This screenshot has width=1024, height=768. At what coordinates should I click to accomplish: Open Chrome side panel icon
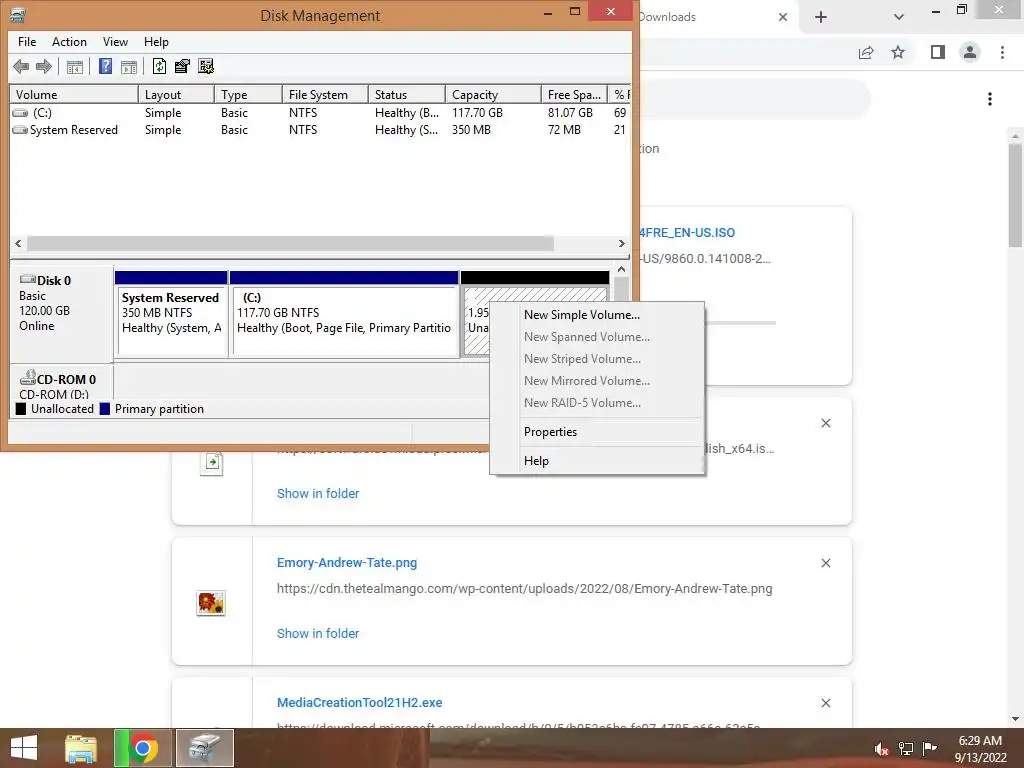[938, 52]
